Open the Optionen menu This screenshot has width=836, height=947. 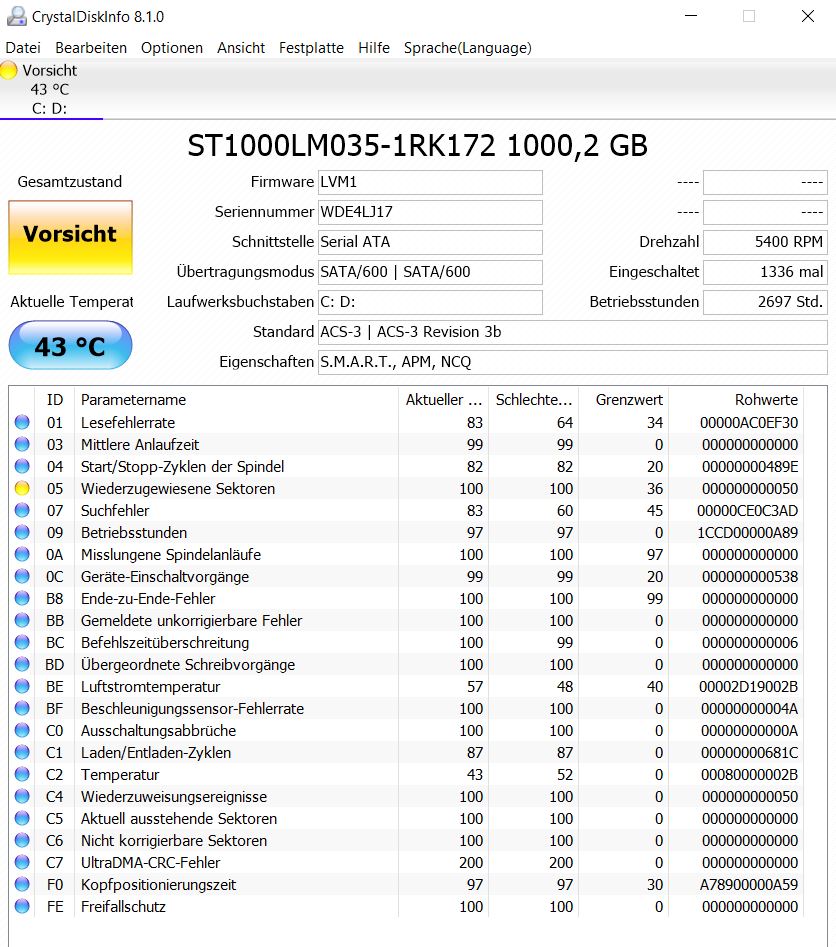(172, 48)
